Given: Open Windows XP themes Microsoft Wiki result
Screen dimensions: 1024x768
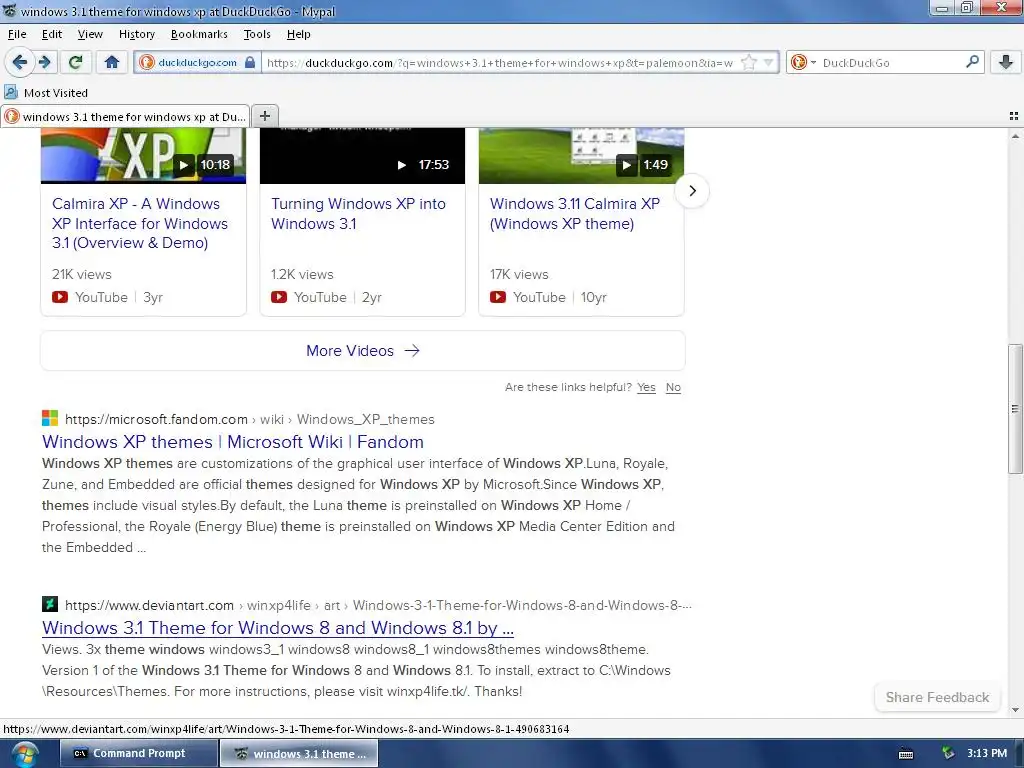Looking at the screenshot, I should coord(232,442).
